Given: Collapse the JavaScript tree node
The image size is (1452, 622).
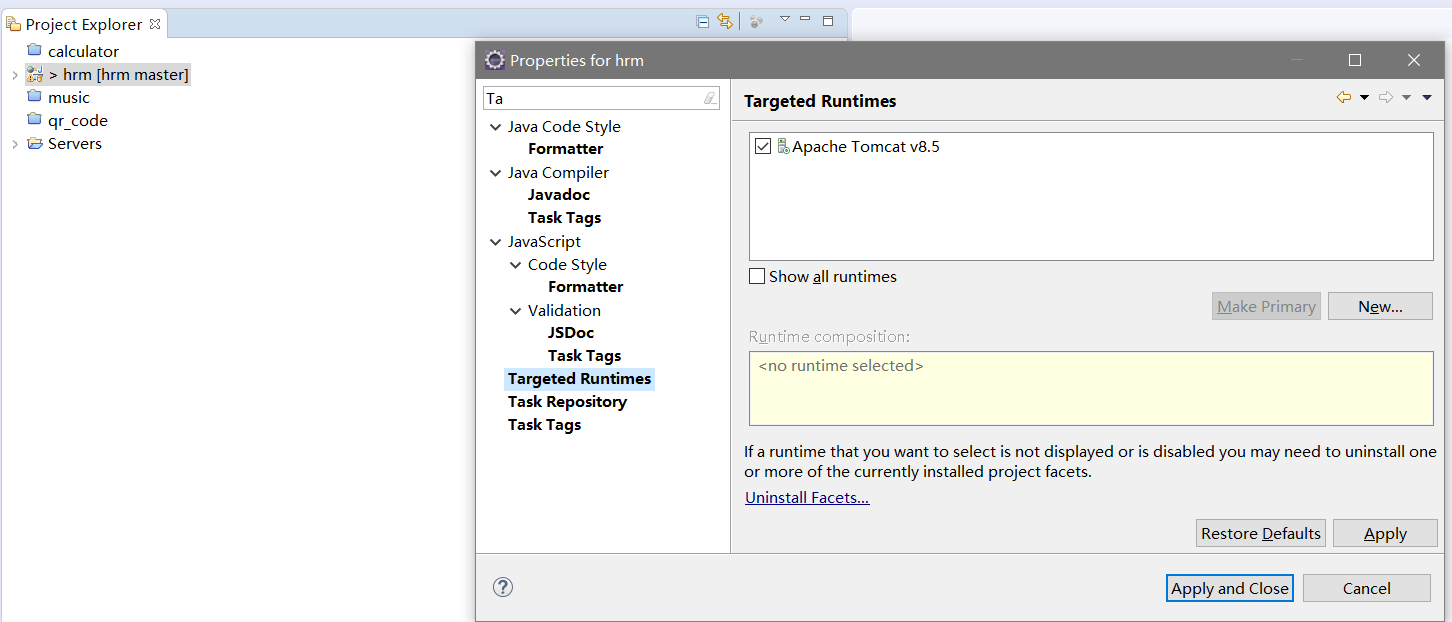Looking at the screenshot, I should (495, 242).
